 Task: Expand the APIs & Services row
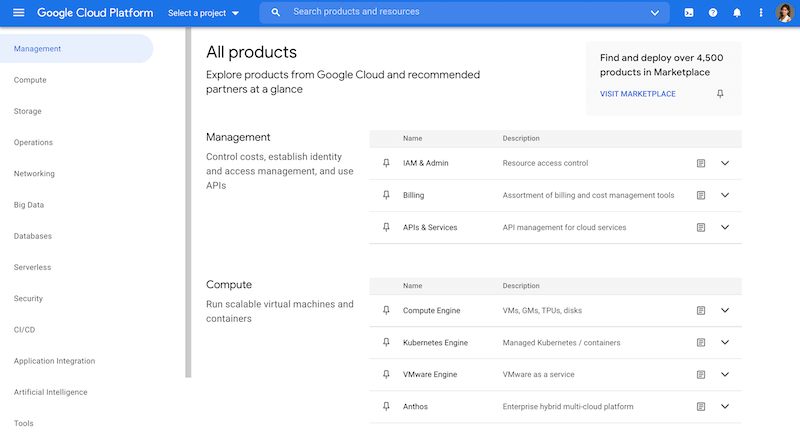pos(725,227)
